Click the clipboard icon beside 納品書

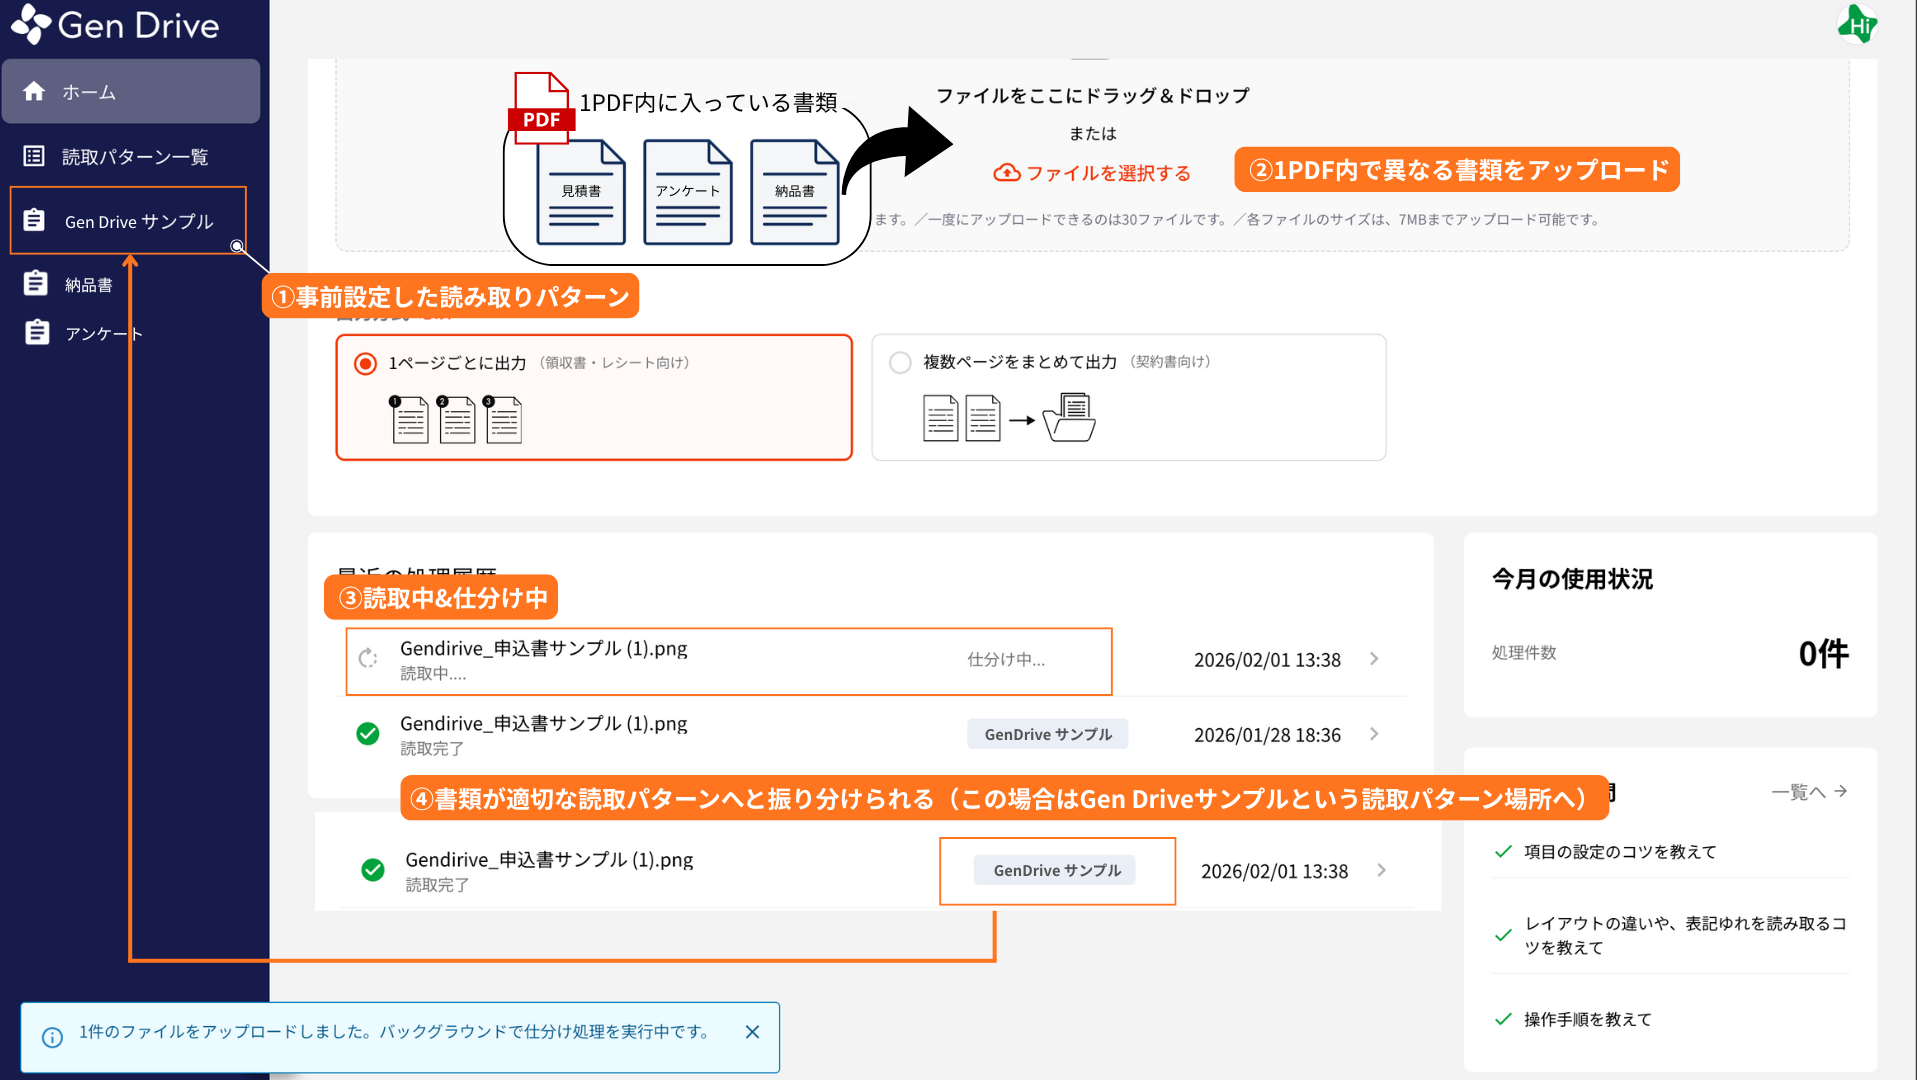[36, 284]
